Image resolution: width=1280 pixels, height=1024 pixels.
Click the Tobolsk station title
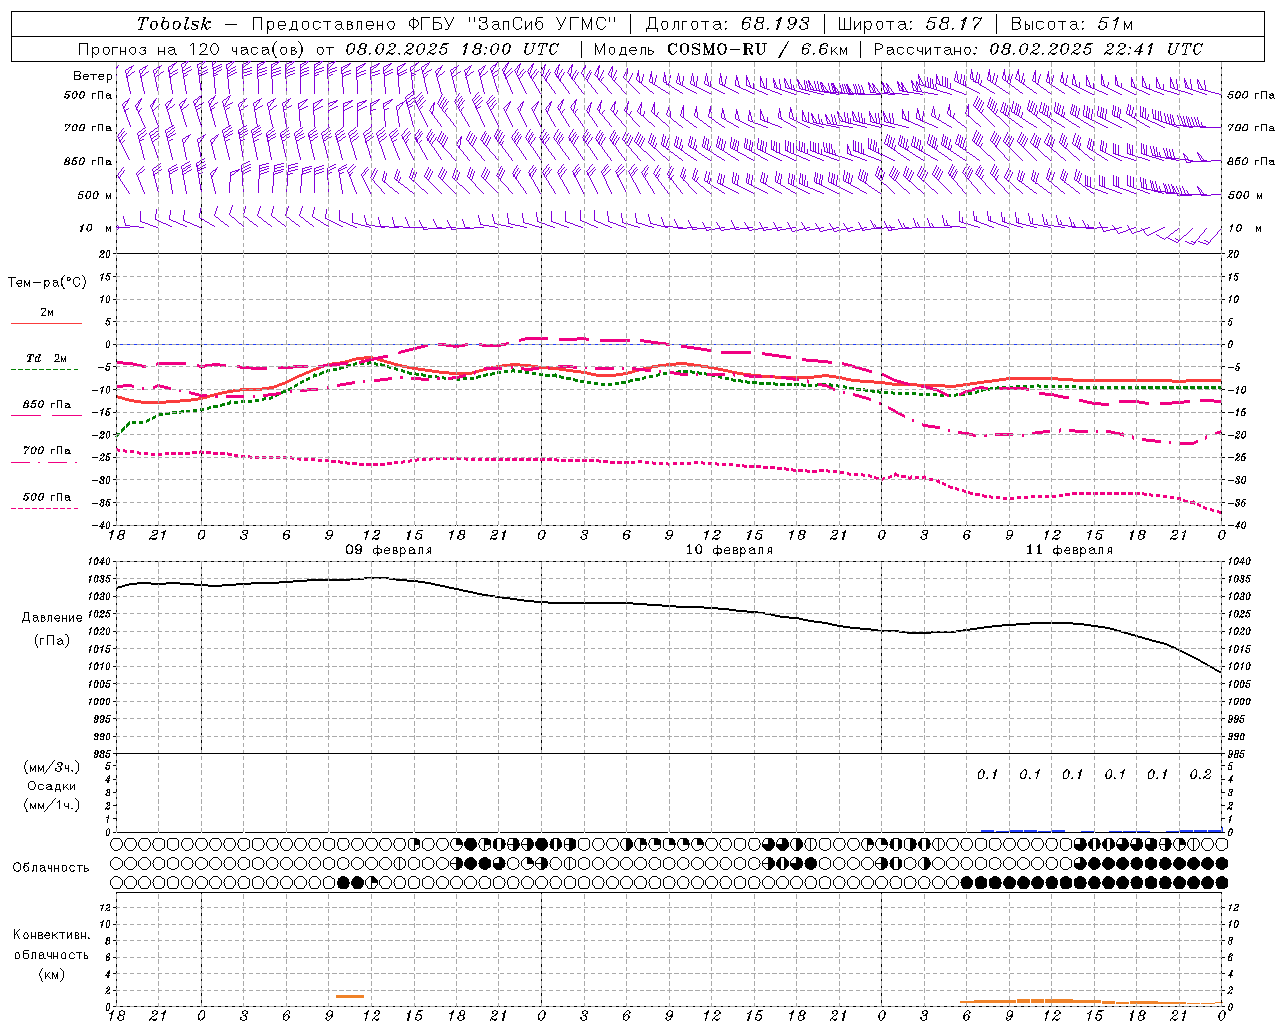pos(174,24)
